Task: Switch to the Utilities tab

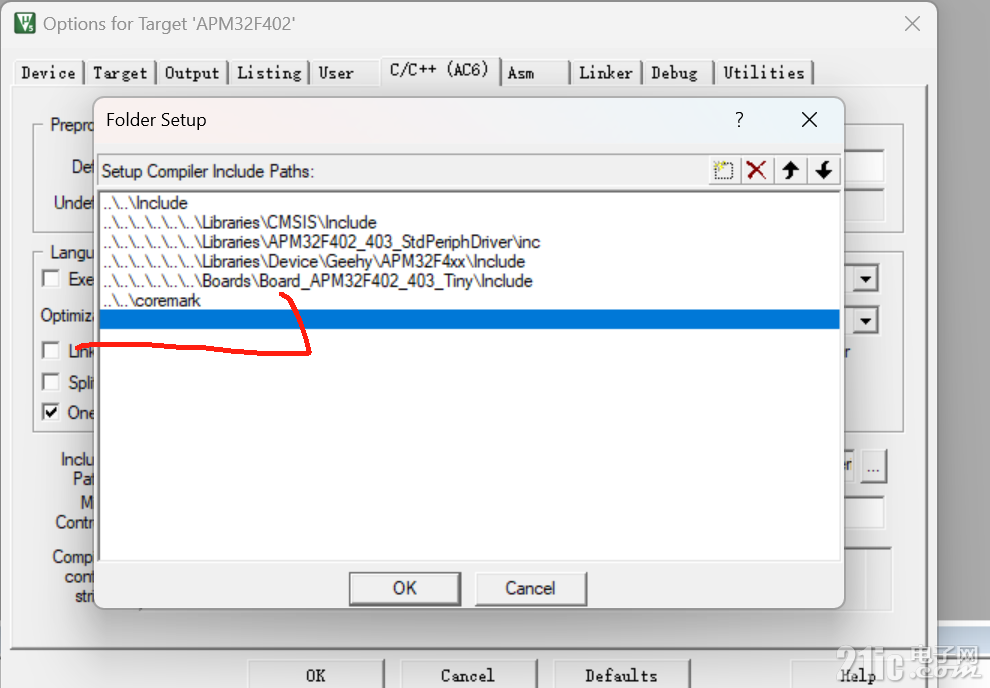Action: point(764,73)
